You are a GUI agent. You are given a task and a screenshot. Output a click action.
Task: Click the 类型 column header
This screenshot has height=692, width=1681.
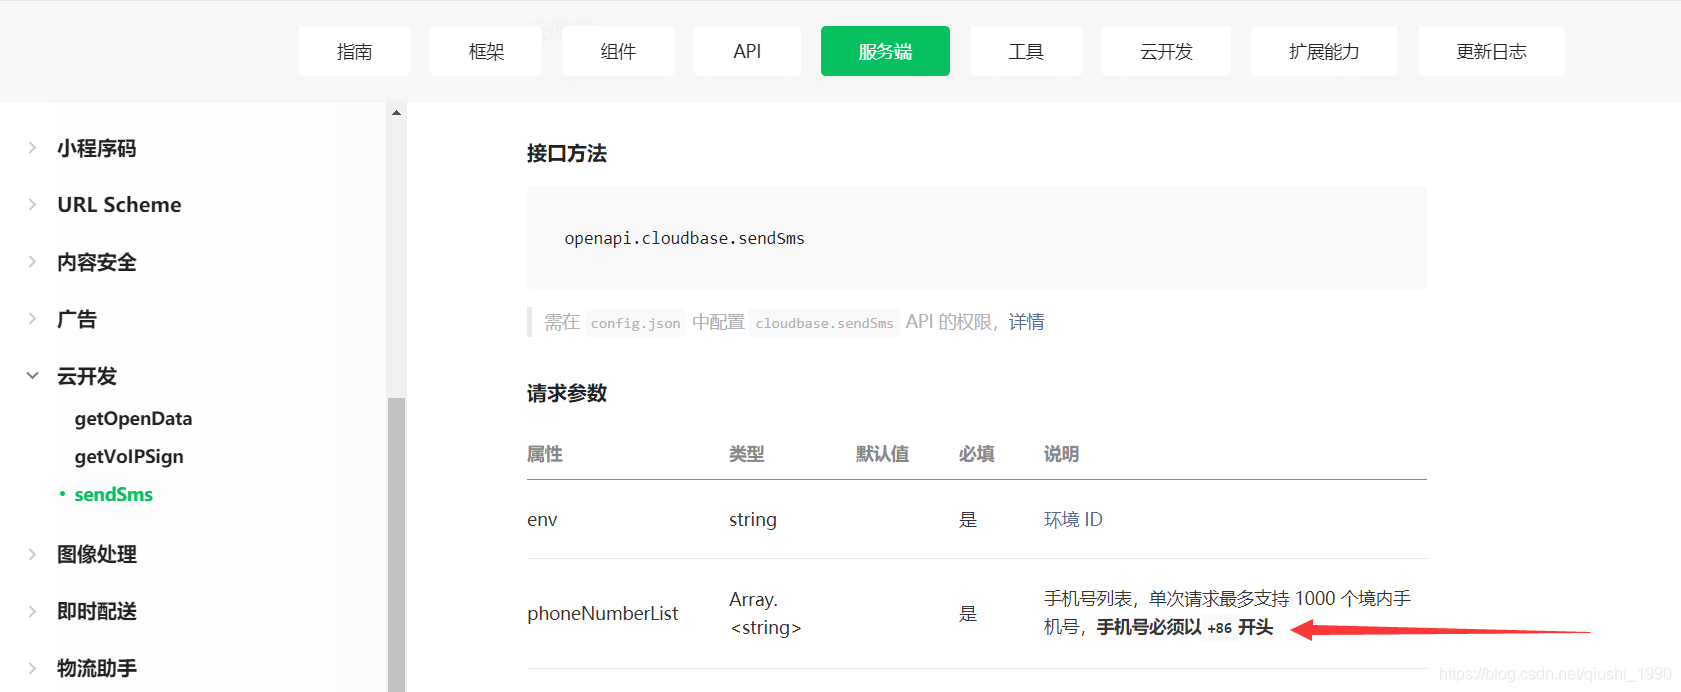pos(747,454)
